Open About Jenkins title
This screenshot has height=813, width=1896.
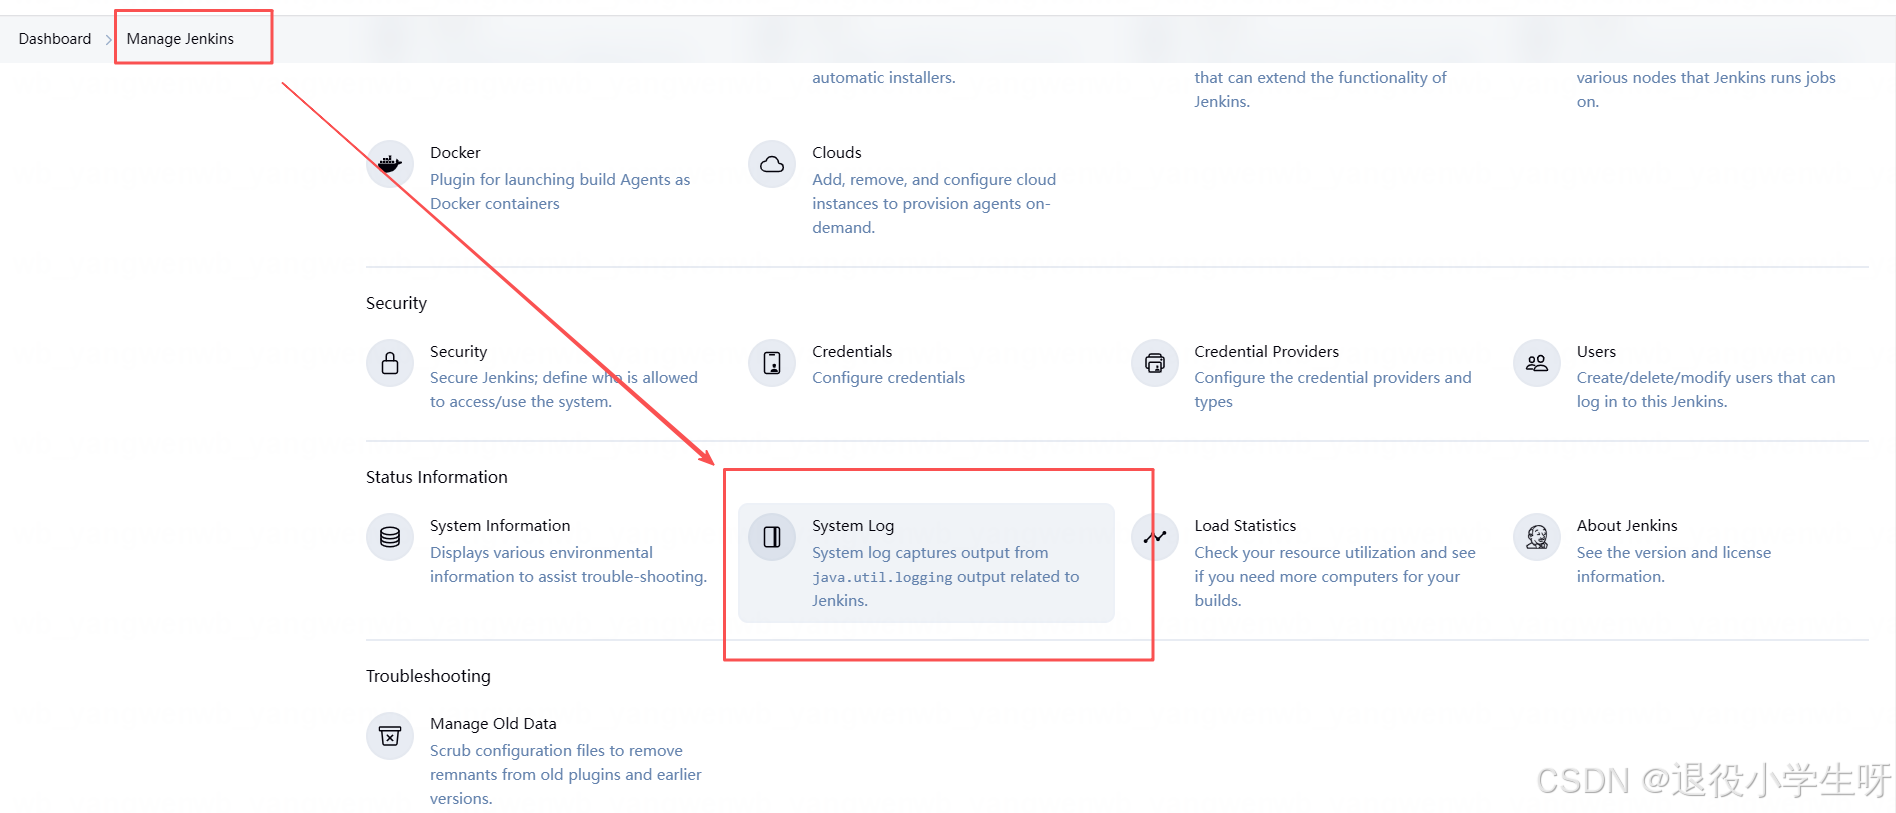1627,525
